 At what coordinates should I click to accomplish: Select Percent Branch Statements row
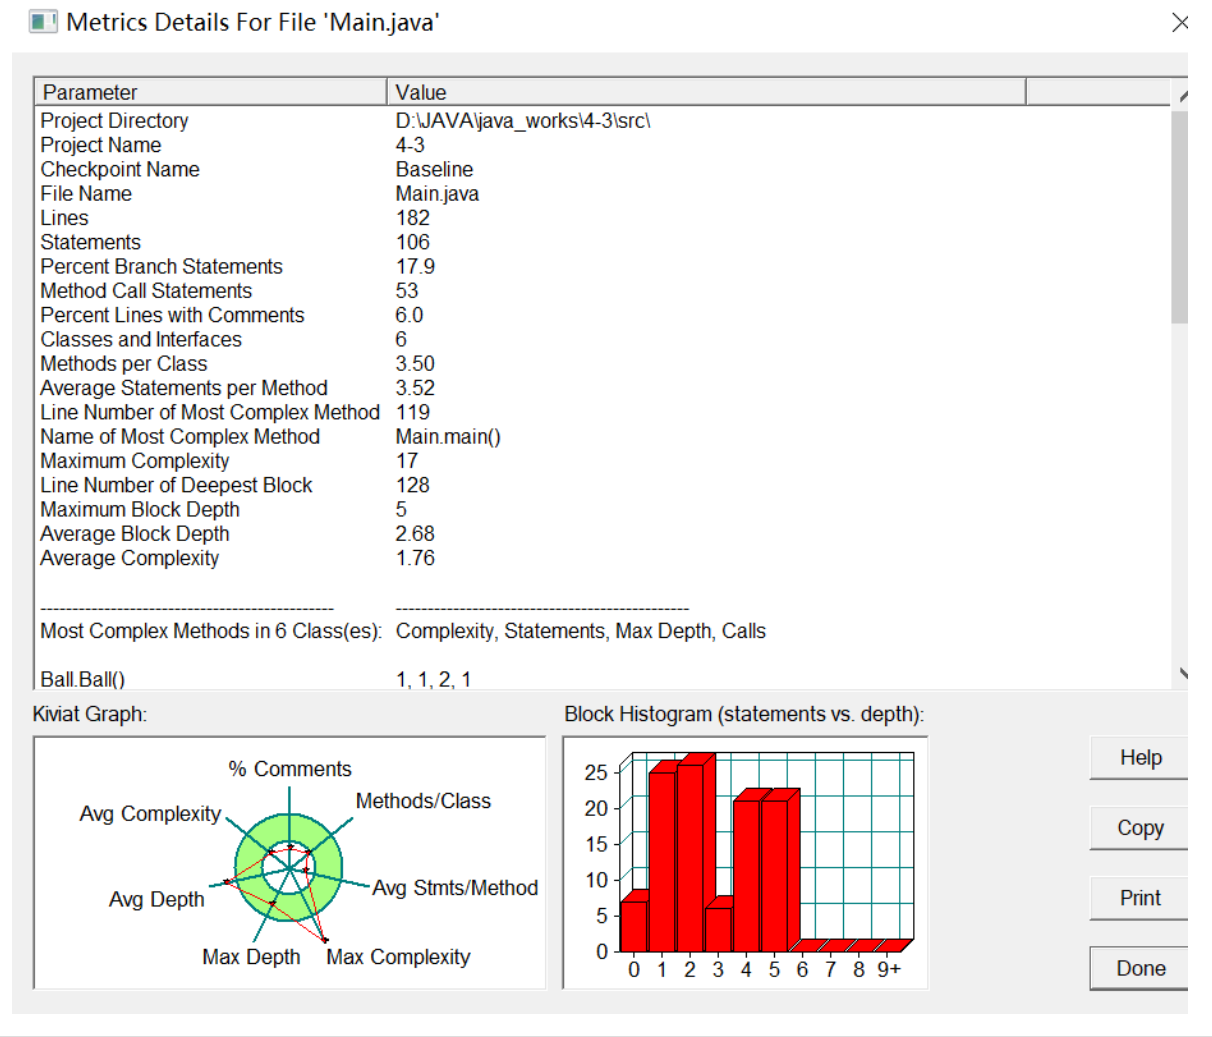click(x=602, y=267)
